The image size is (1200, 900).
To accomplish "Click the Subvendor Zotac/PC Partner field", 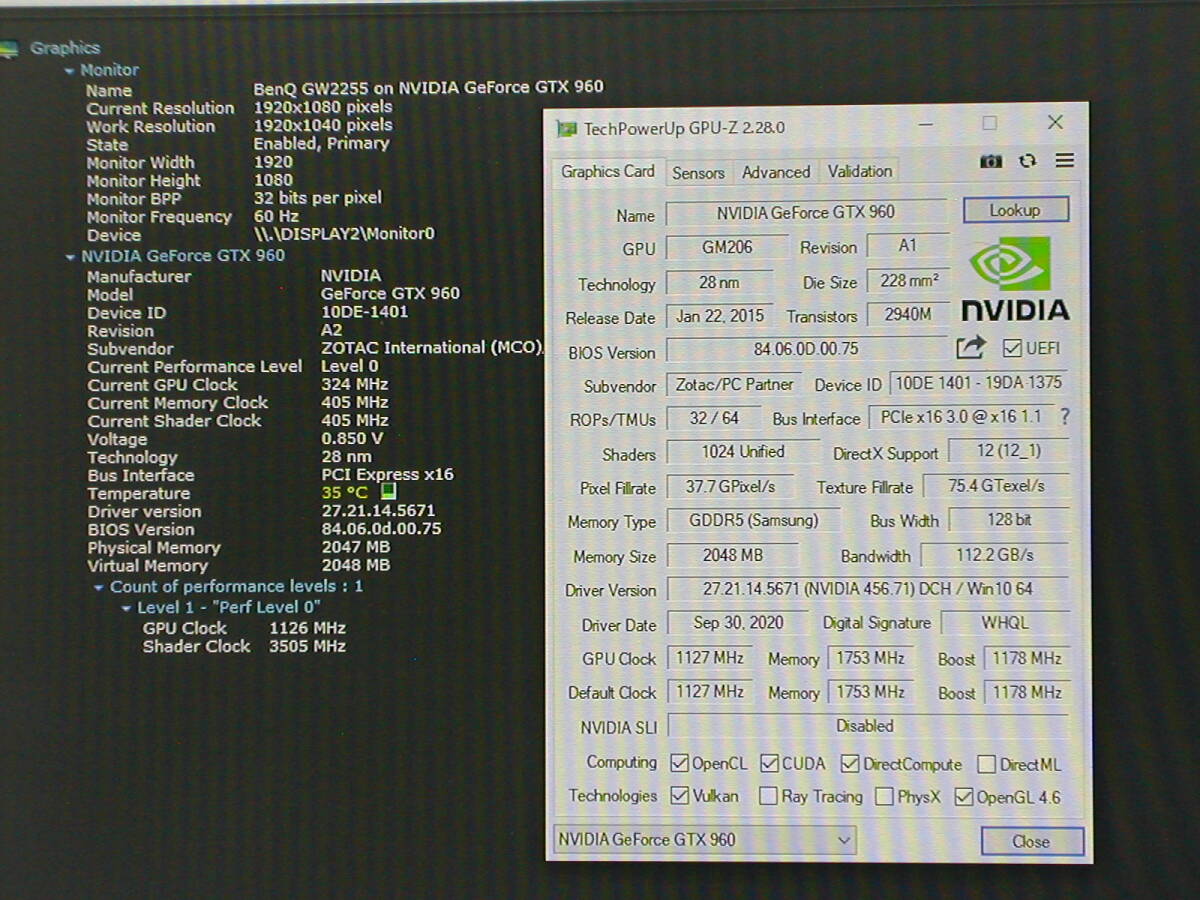I will pos(734,384).
